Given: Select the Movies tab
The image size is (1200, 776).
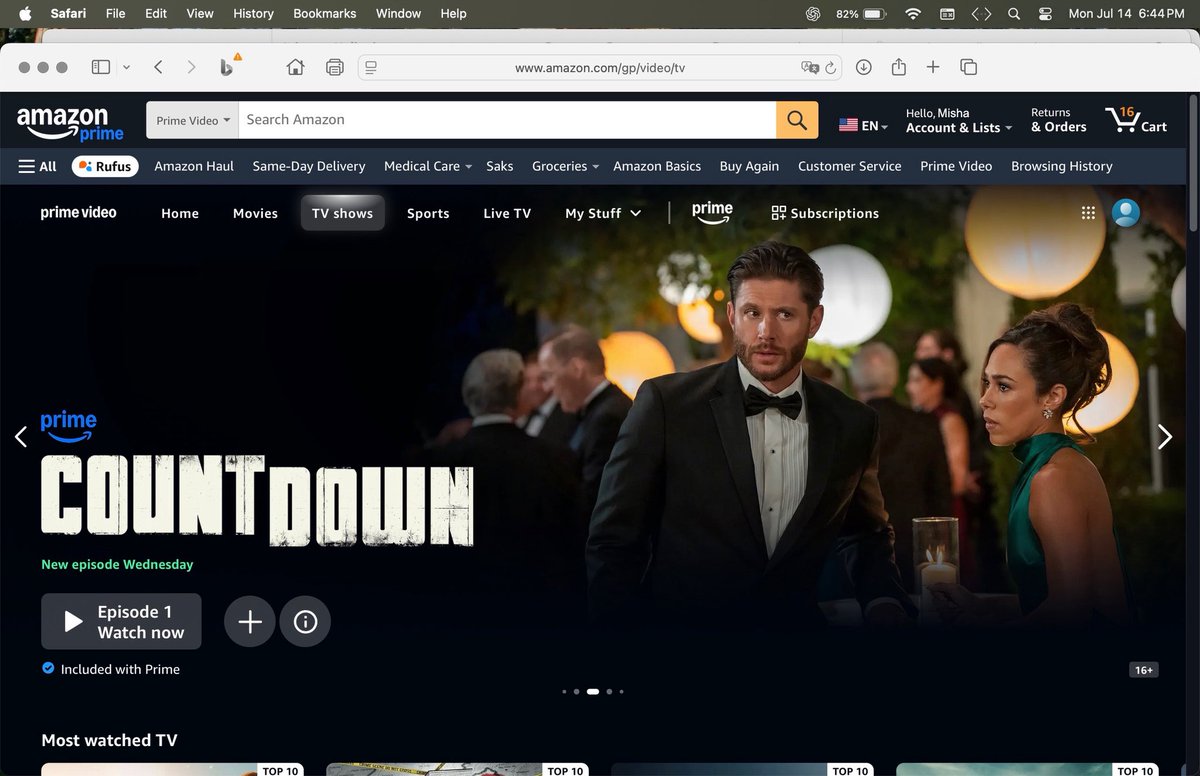Looking at the screenshot, I should click(x=255, y=213).
